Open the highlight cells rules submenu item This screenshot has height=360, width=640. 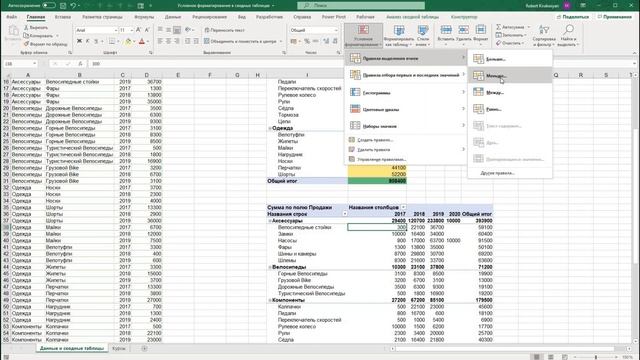407,58
